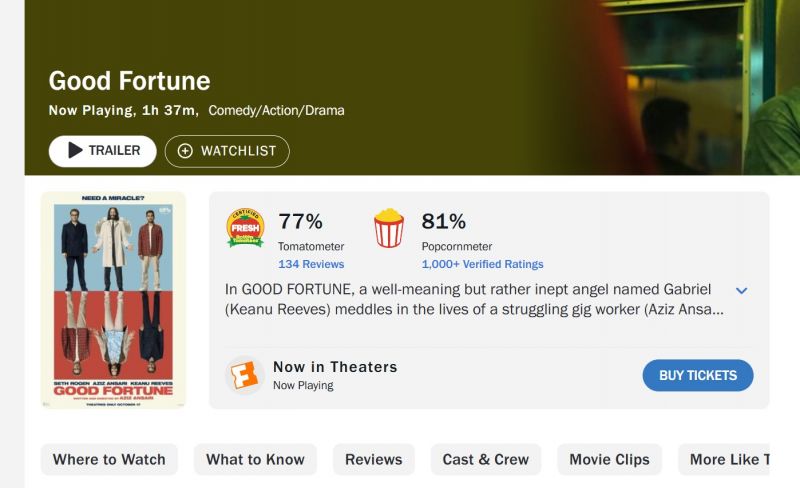
Task: Click the play triangle in the Trailer button
Action: click(75, 151)
